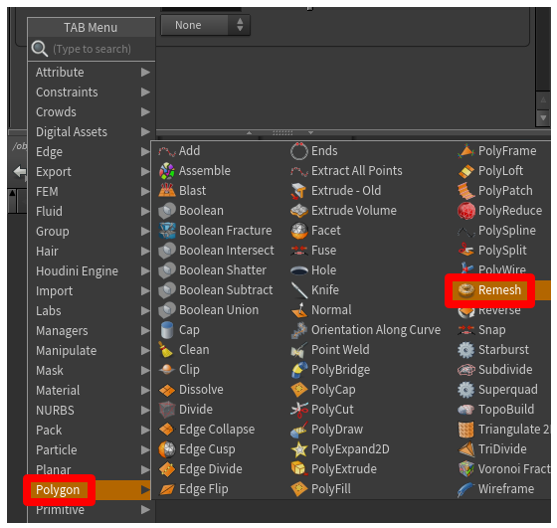Image resolution: width=557 pixels, height=528 pixels.
Task: Click the PolyExtrude icon
Action: click(299, 469)
